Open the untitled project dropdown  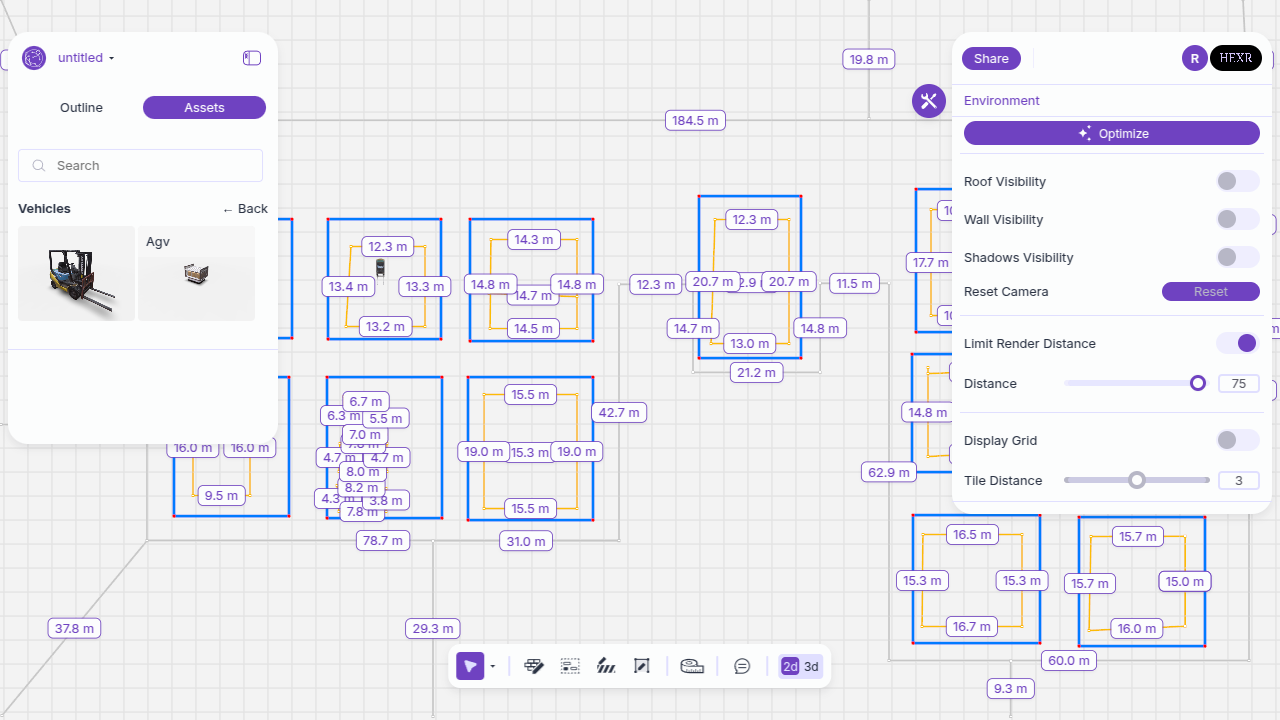point(86,58)
